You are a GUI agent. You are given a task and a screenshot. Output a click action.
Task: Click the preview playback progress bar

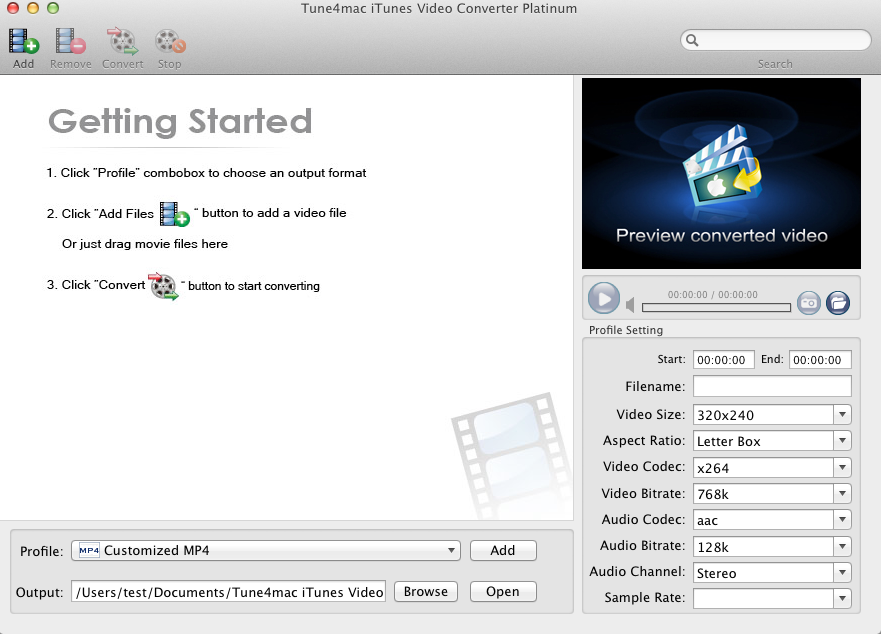point(716,307)
